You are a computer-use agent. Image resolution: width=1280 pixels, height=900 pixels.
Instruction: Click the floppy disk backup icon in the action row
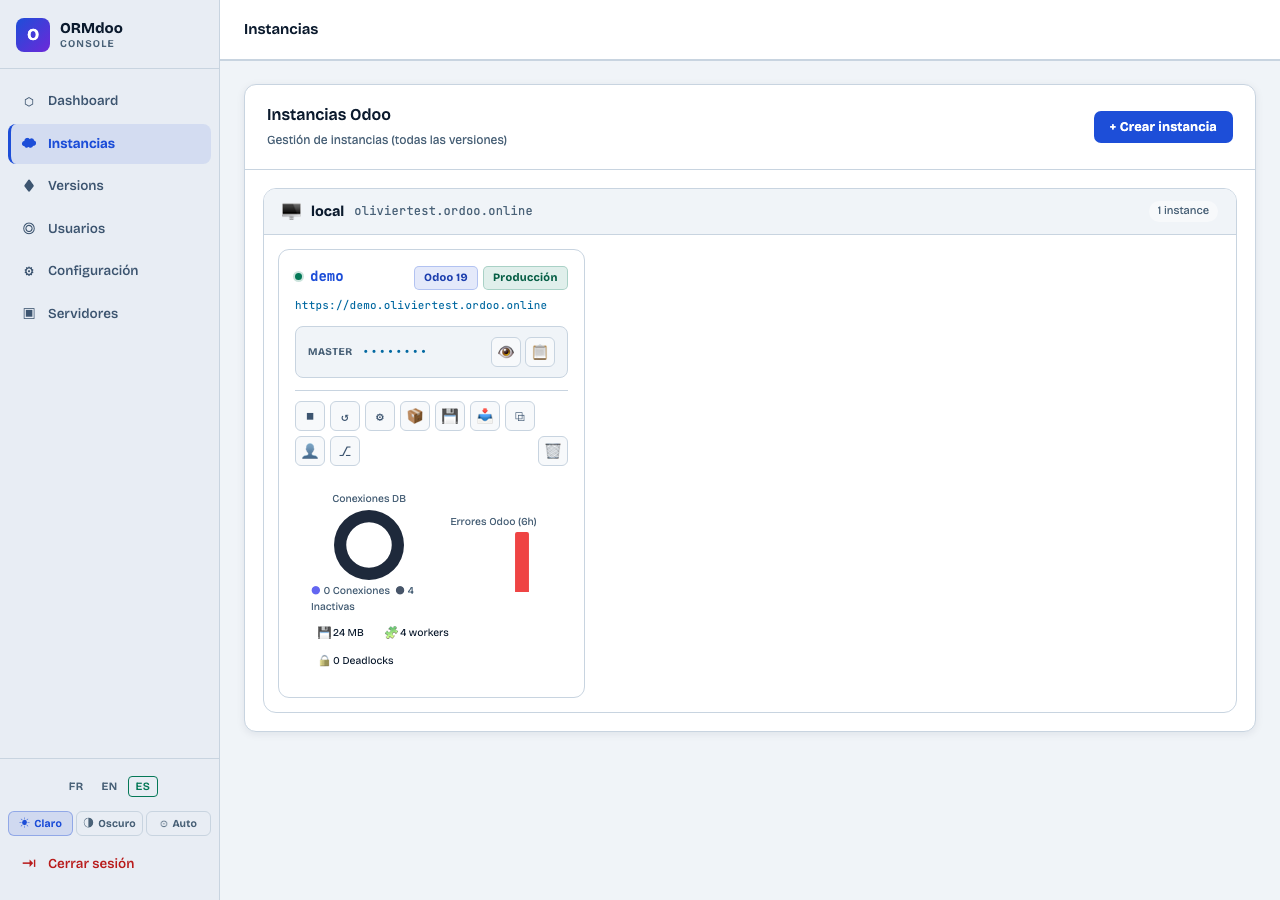click(x=450, y=416)
